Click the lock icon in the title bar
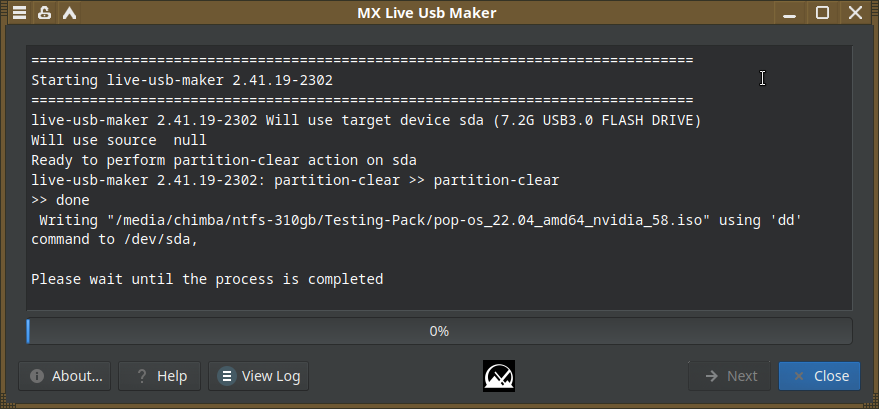Screen dimensions: 879x409 [44, 13]
